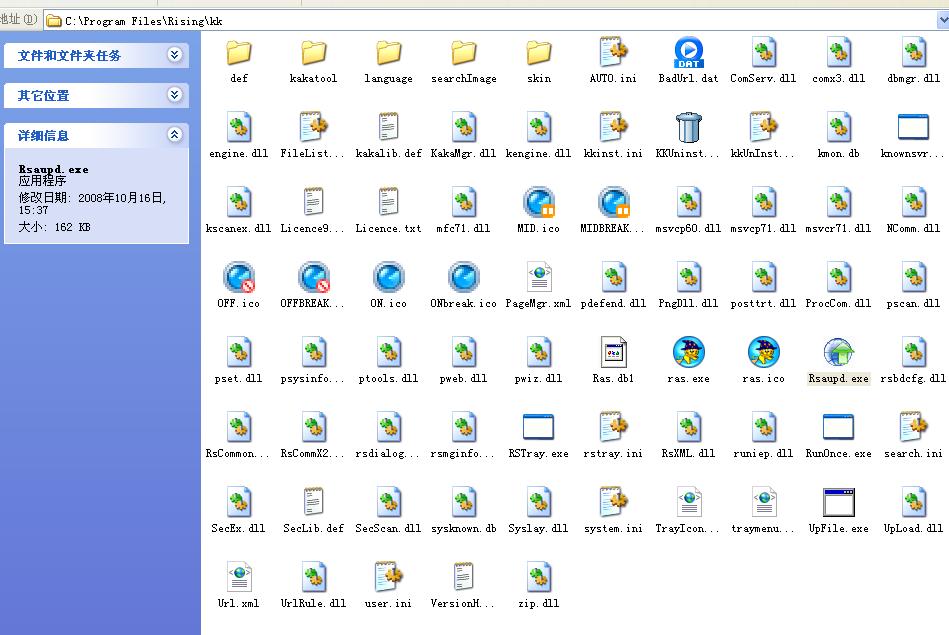Click the ComServ.dll file name
Screen dimensions: 949x635
[764, 78]
